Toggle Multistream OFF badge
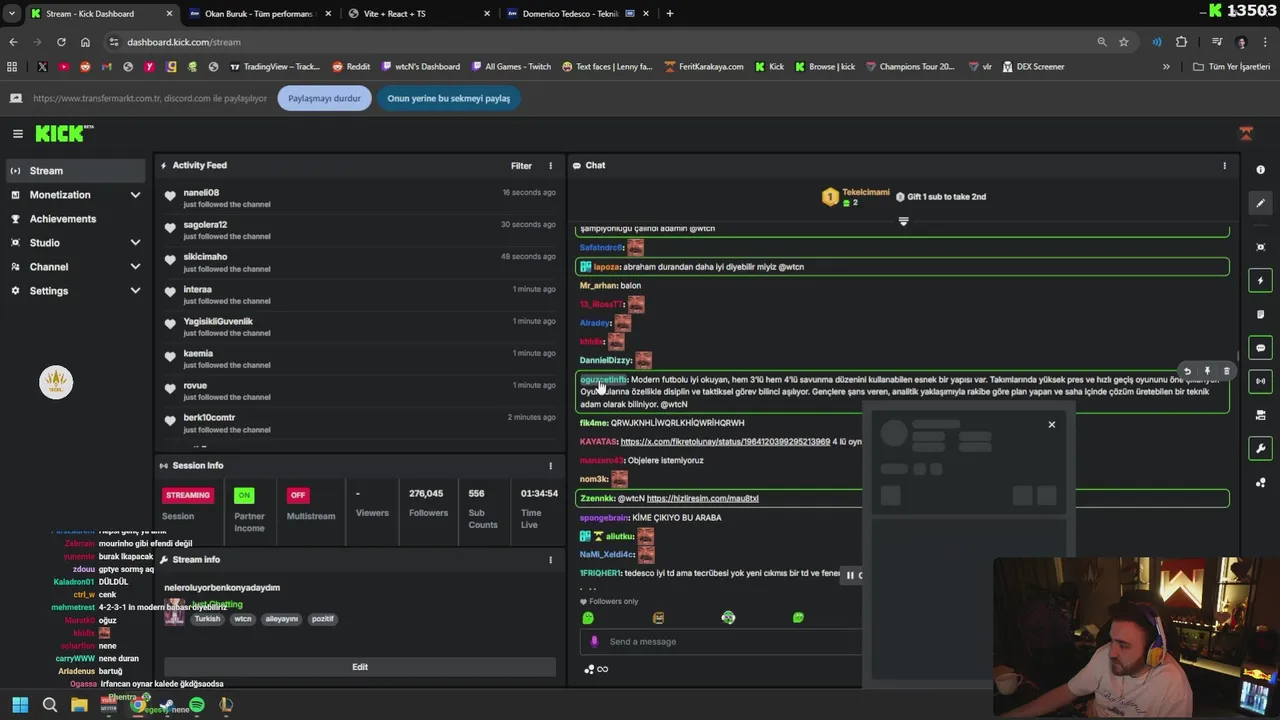 pyautogui.click(x=297, y=495)
